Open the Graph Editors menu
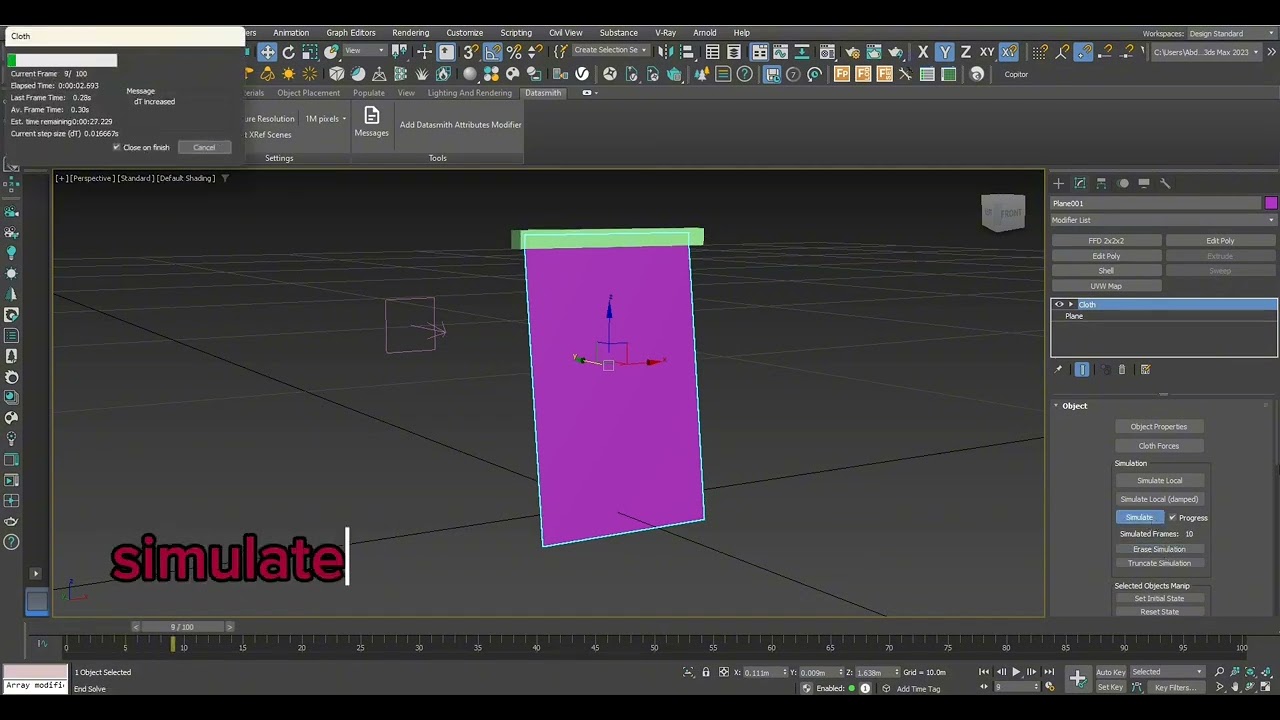1280x720 pixels. 351,33
